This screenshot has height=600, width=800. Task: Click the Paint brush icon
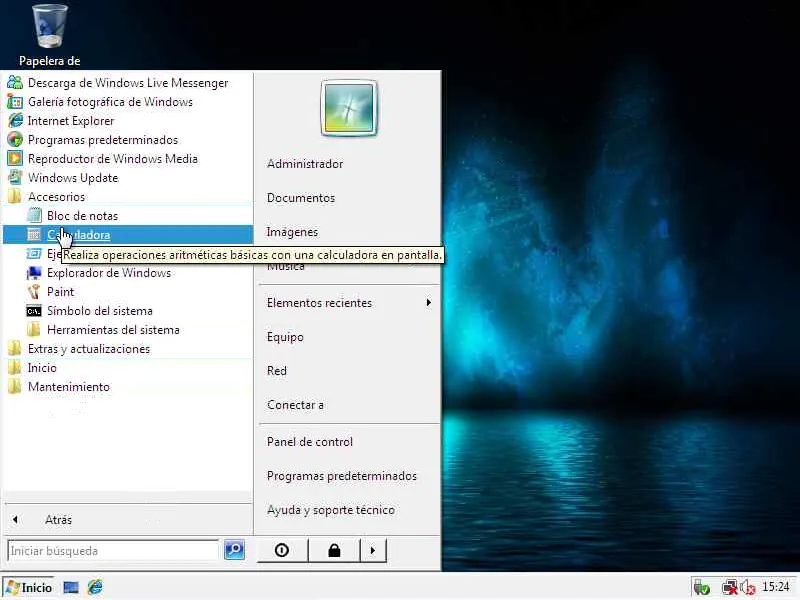pos(34,292)
